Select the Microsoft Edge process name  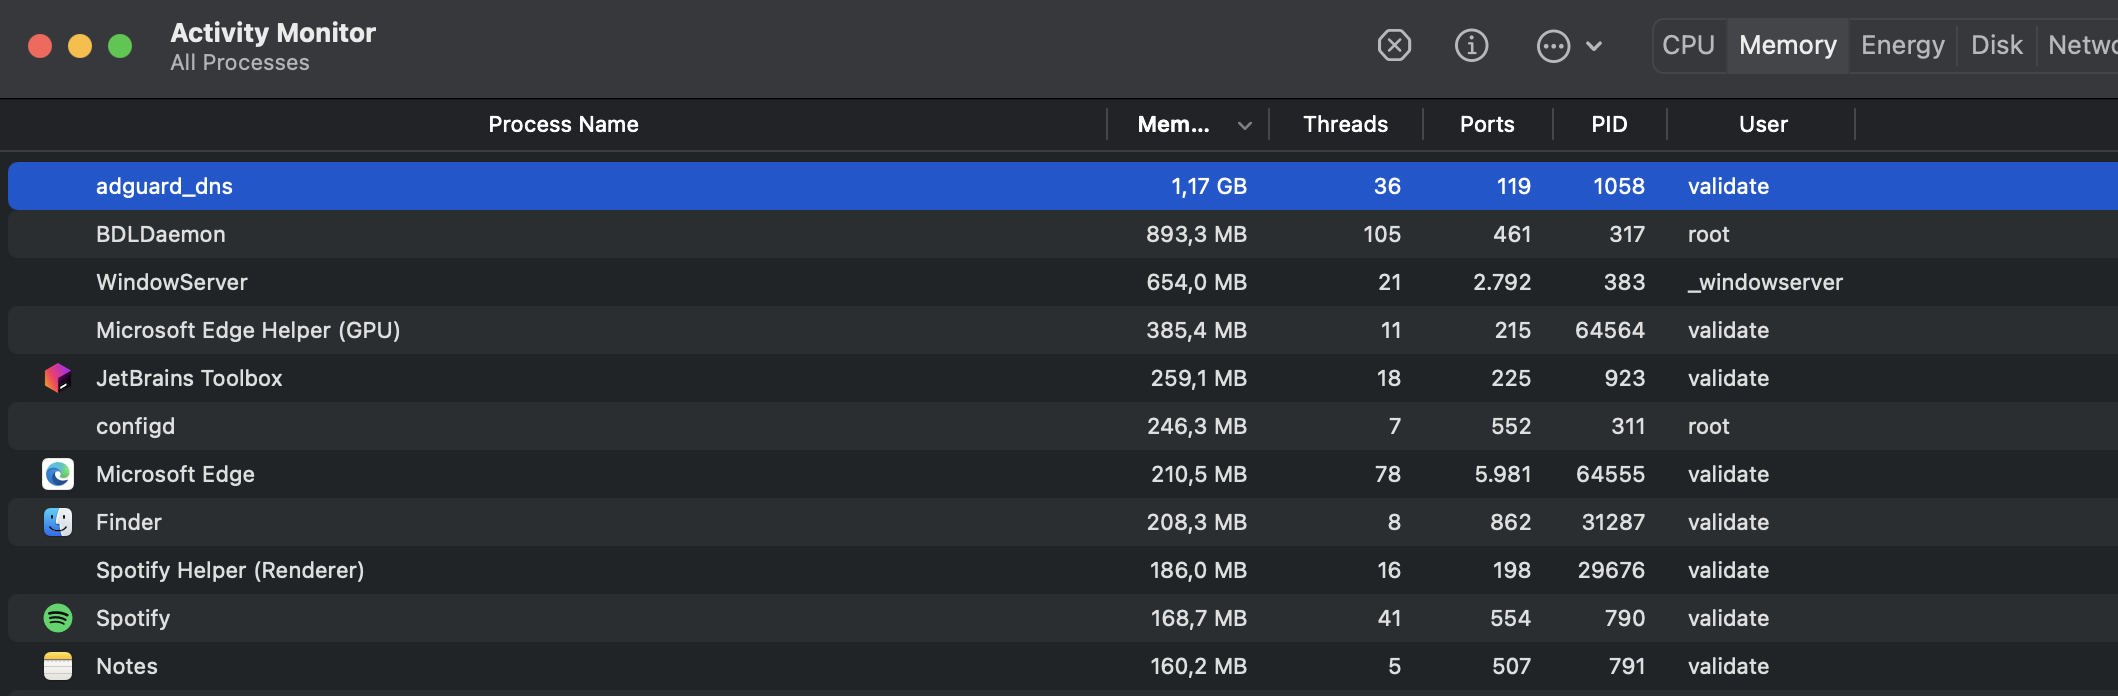click(x=175, y=474)
